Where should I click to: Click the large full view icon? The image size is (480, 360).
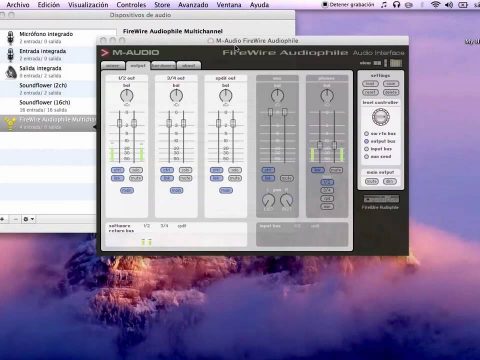(x=396, y=63)
